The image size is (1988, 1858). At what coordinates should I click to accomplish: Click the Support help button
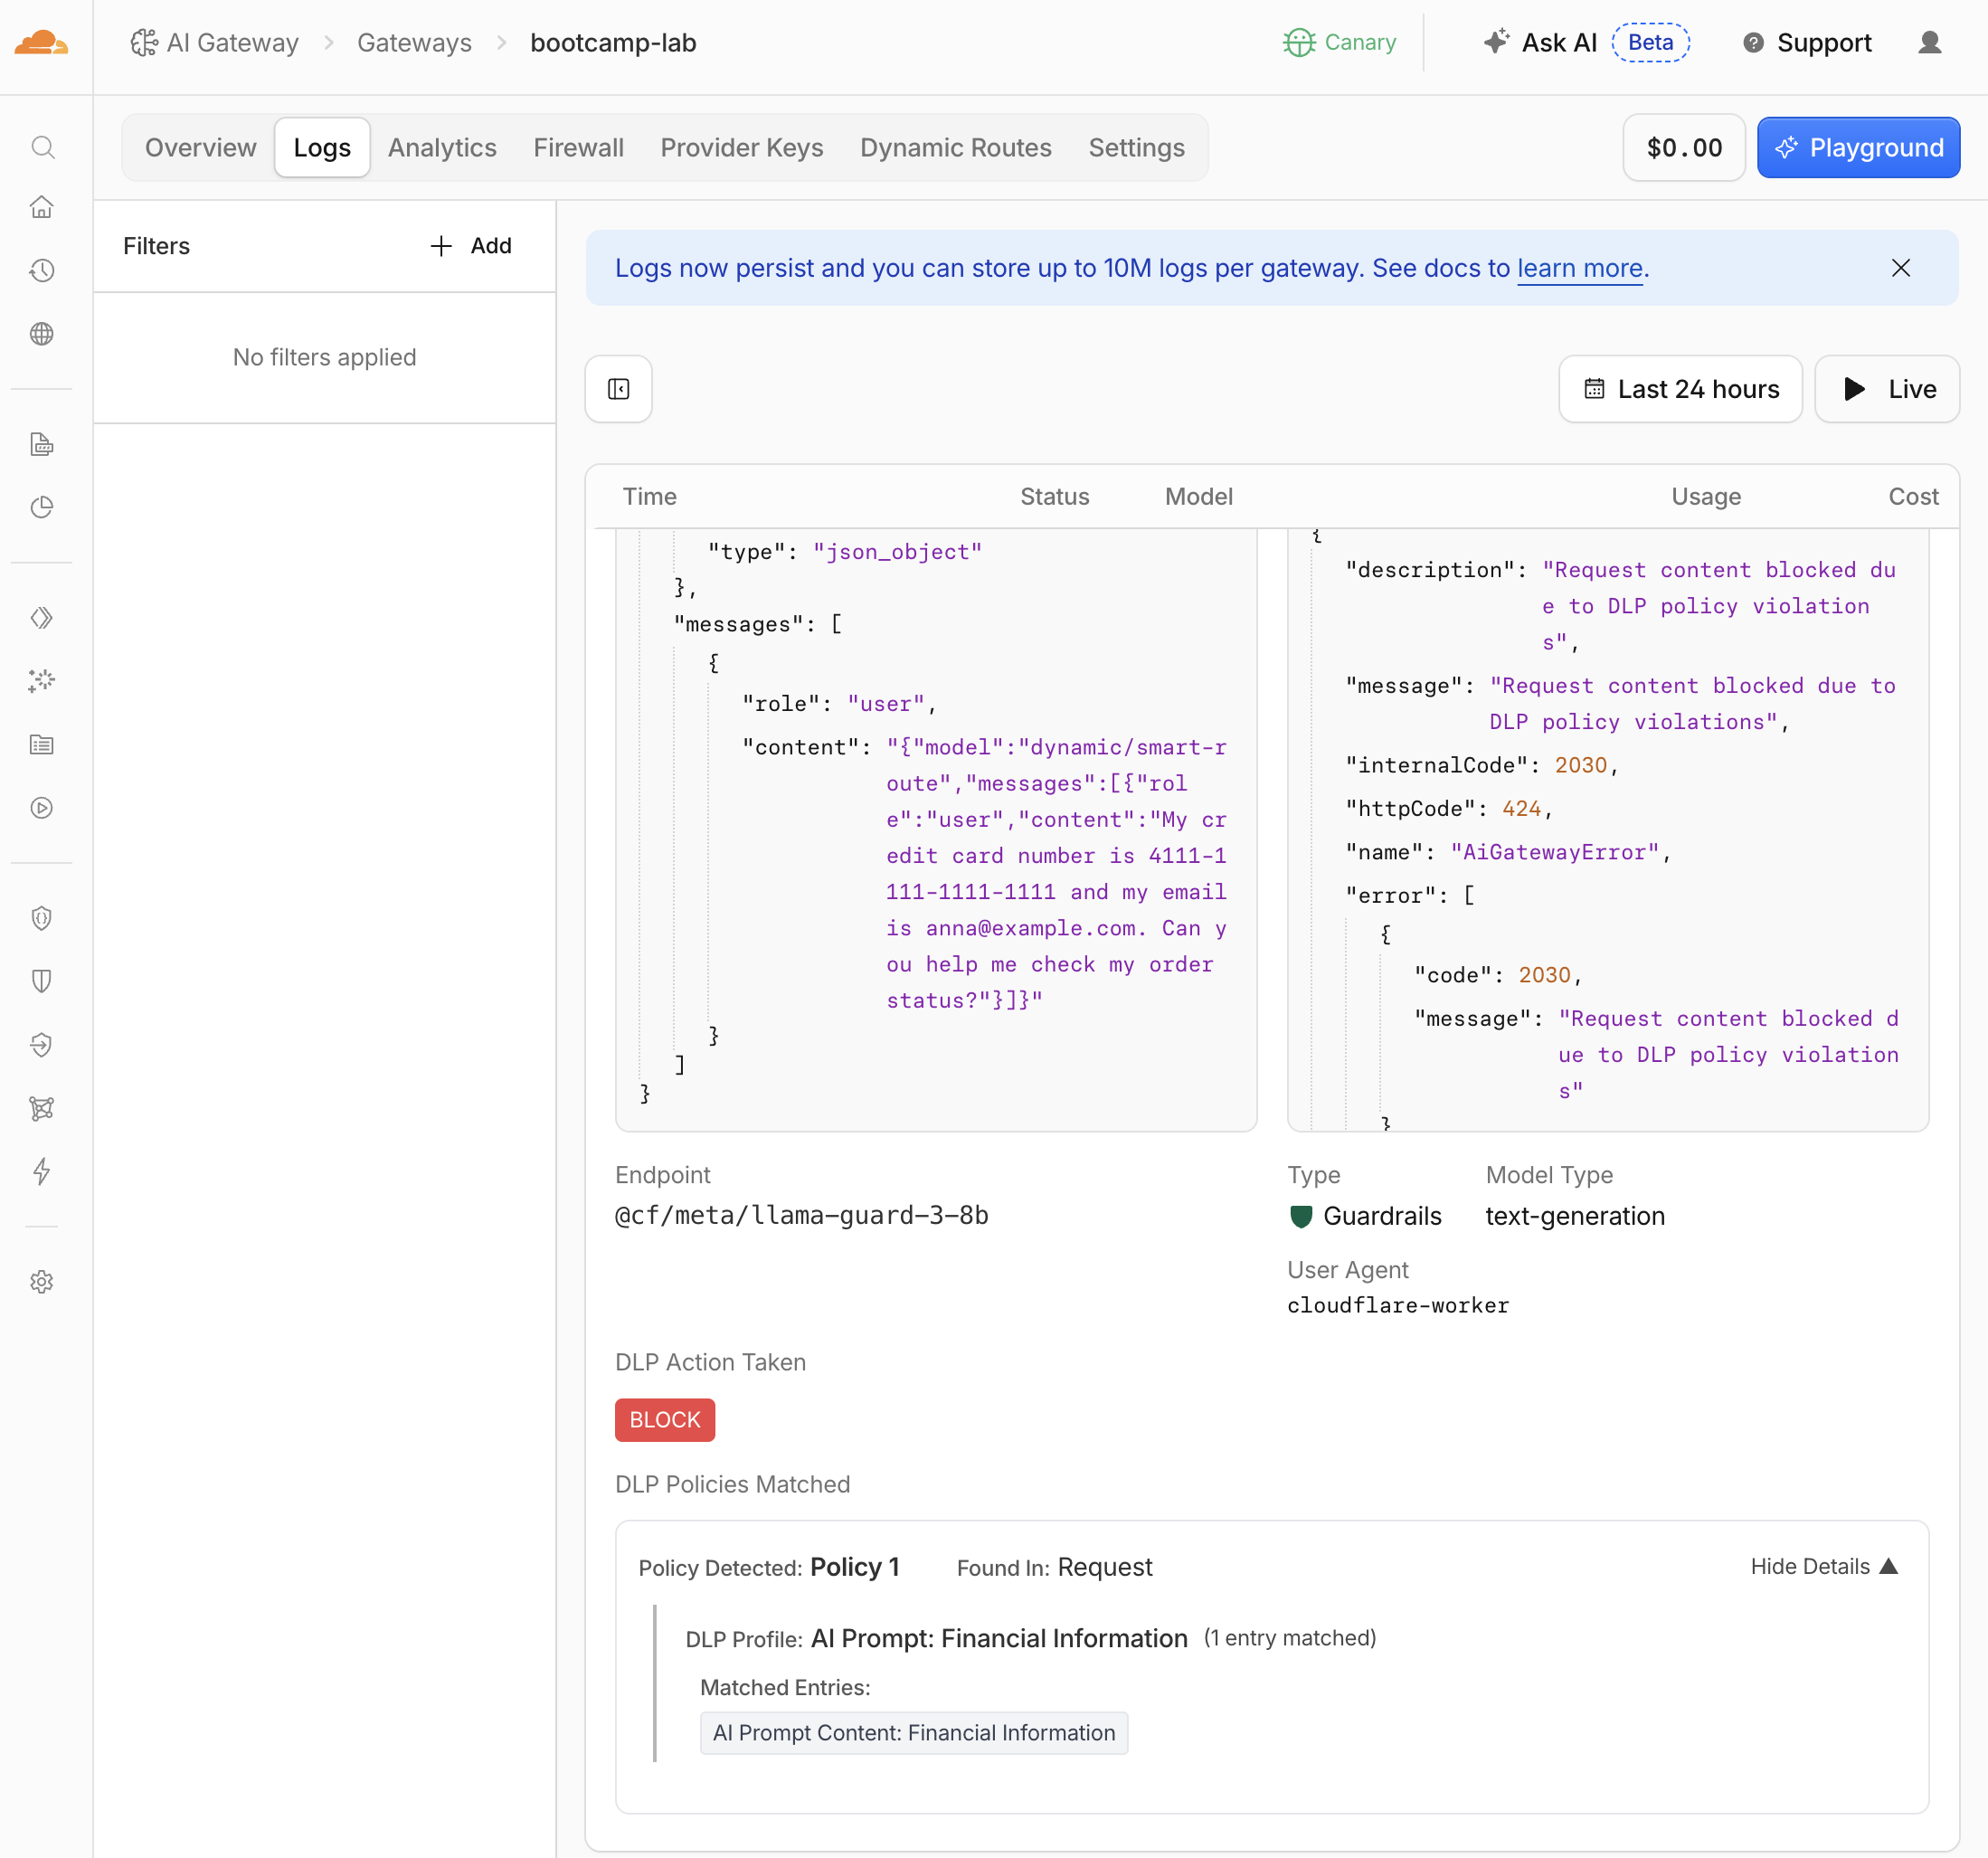click(x=1808, y=43)
